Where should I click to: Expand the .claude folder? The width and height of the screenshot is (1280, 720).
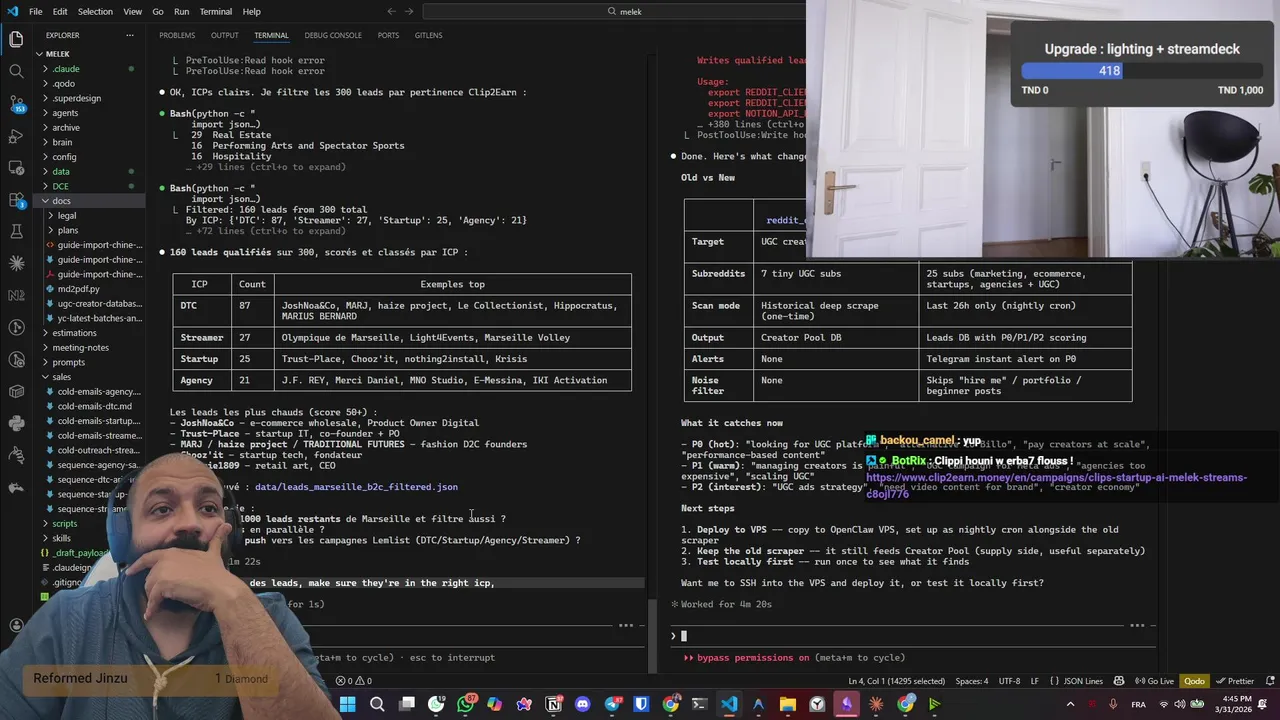66,69
